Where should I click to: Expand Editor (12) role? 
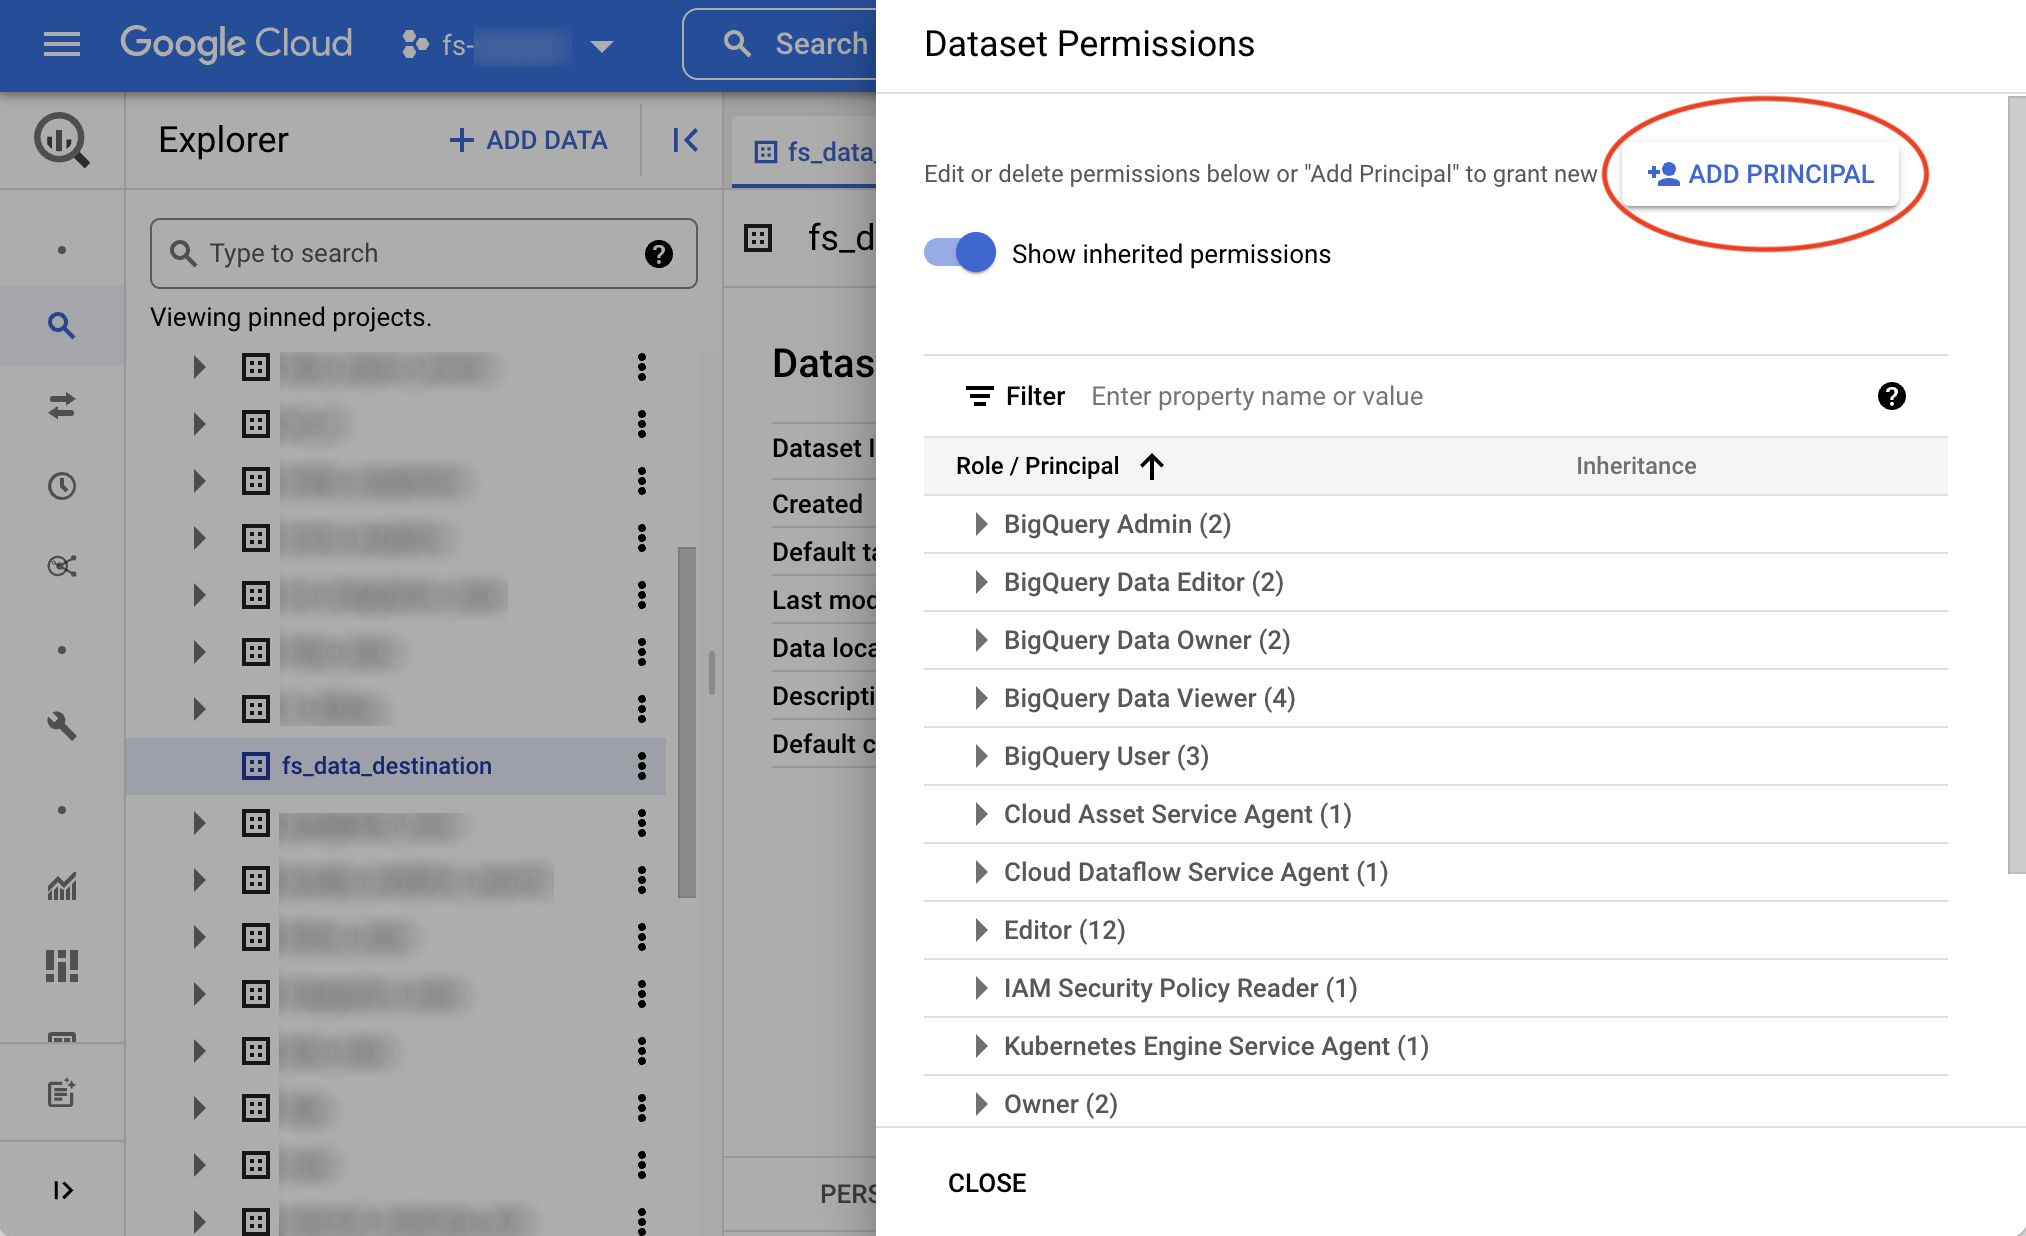981,930
